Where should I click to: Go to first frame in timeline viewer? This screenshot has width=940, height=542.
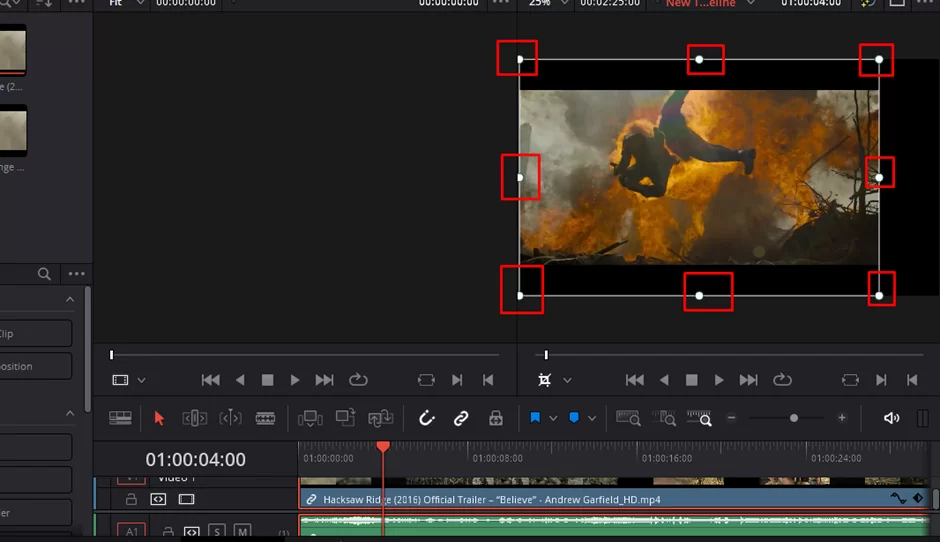tap(635, 380)
